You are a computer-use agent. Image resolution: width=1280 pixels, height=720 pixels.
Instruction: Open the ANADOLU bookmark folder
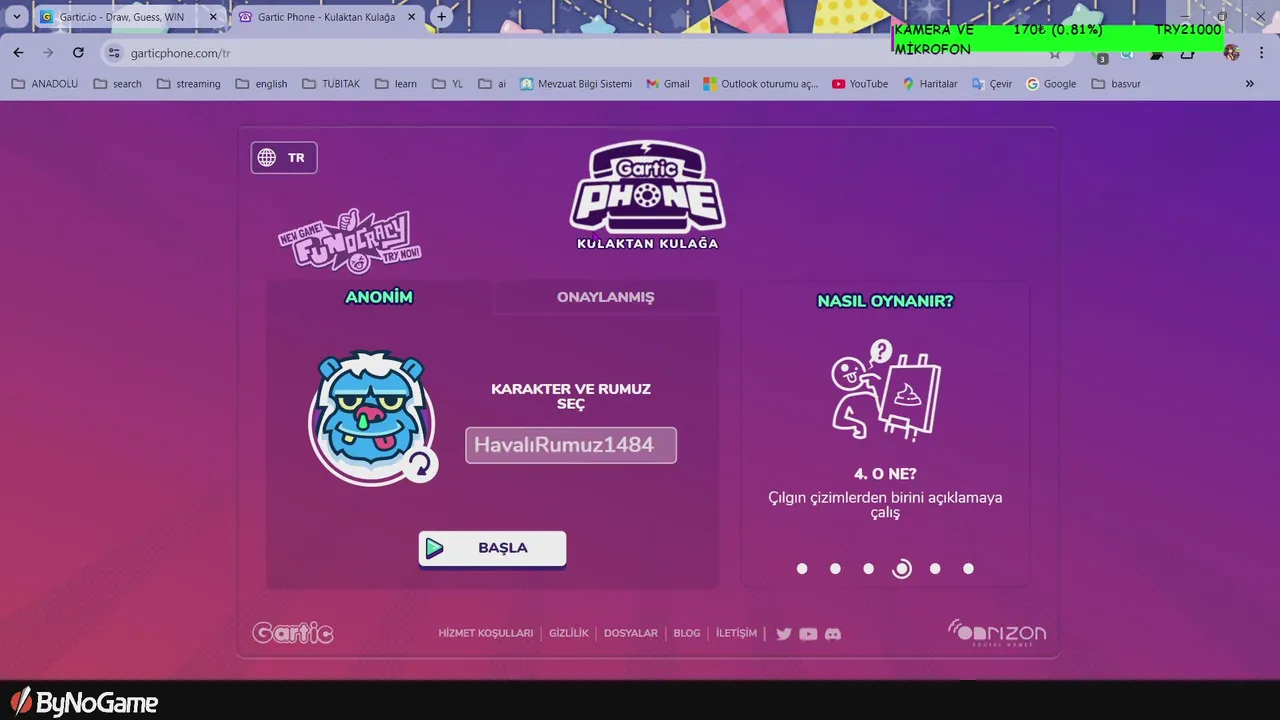[x=45, y=84]
